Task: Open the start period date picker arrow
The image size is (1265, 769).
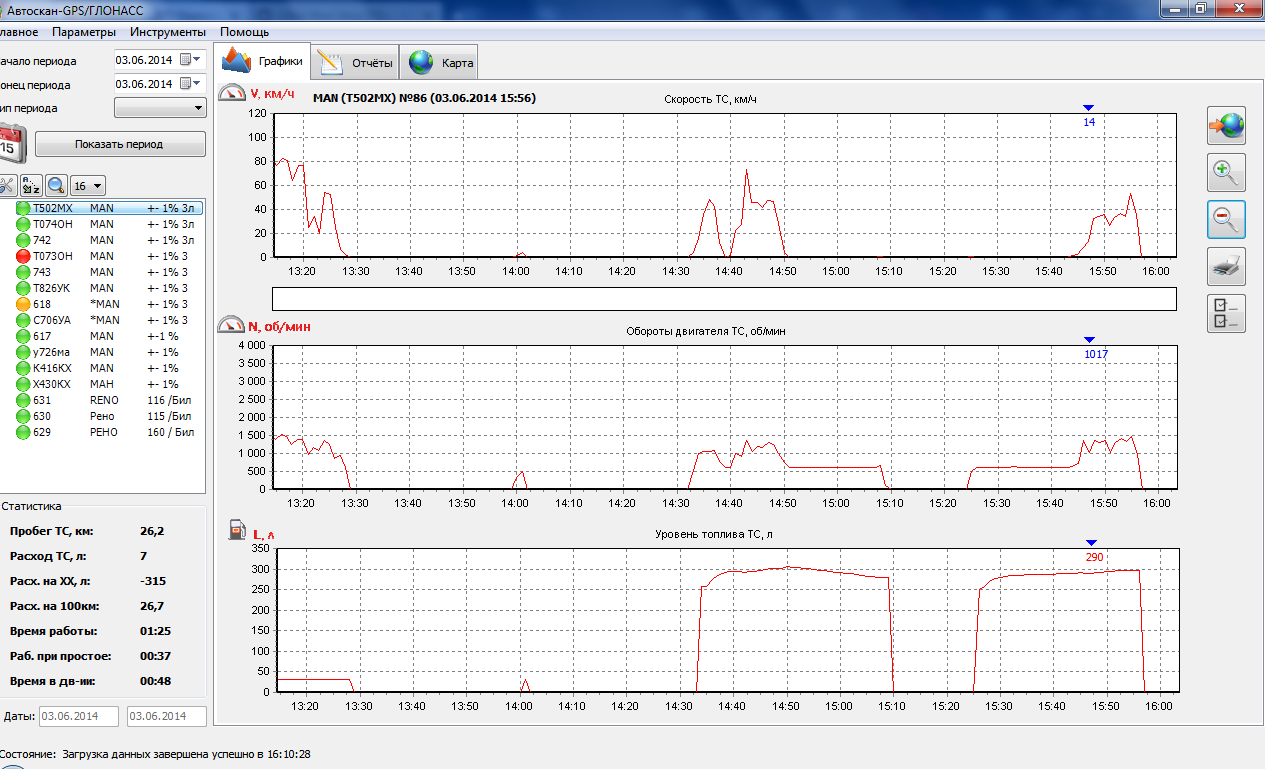Action: coord(197,60)
